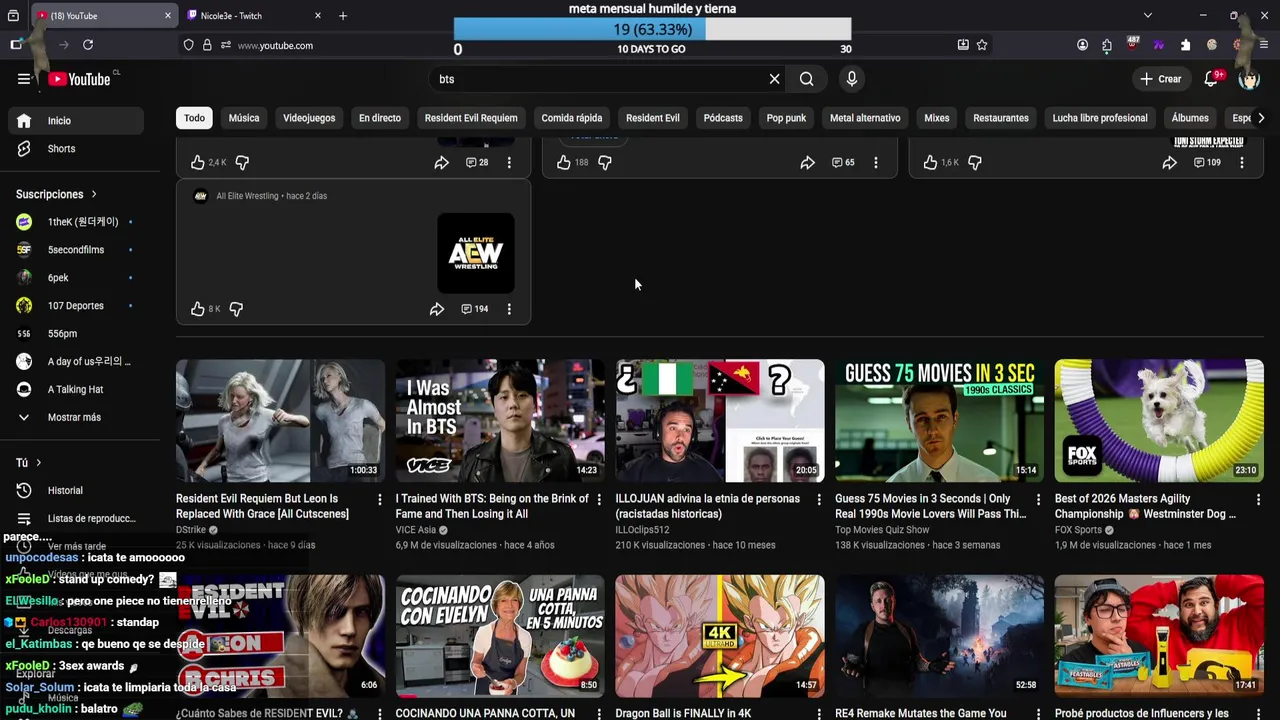The height and width of the screenshot is (720, 1280).
Task: Expand subscriptions with Mostrar más
Action: point(76,417)
